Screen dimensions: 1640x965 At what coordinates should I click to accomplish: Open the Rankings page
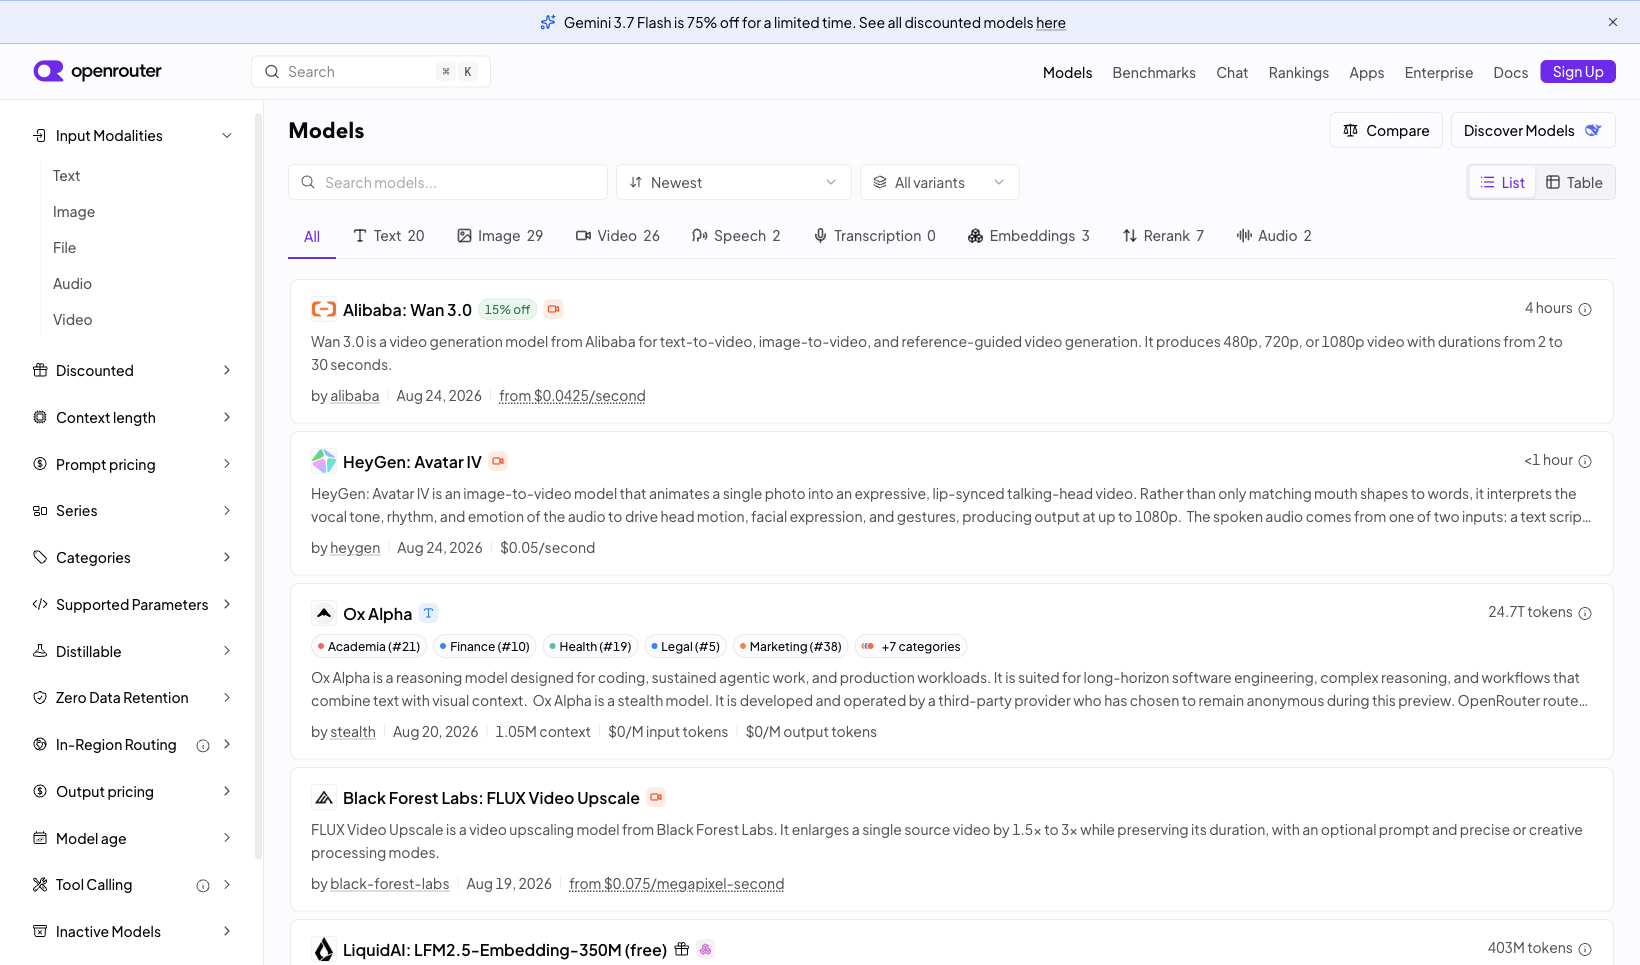point(1298,73)
